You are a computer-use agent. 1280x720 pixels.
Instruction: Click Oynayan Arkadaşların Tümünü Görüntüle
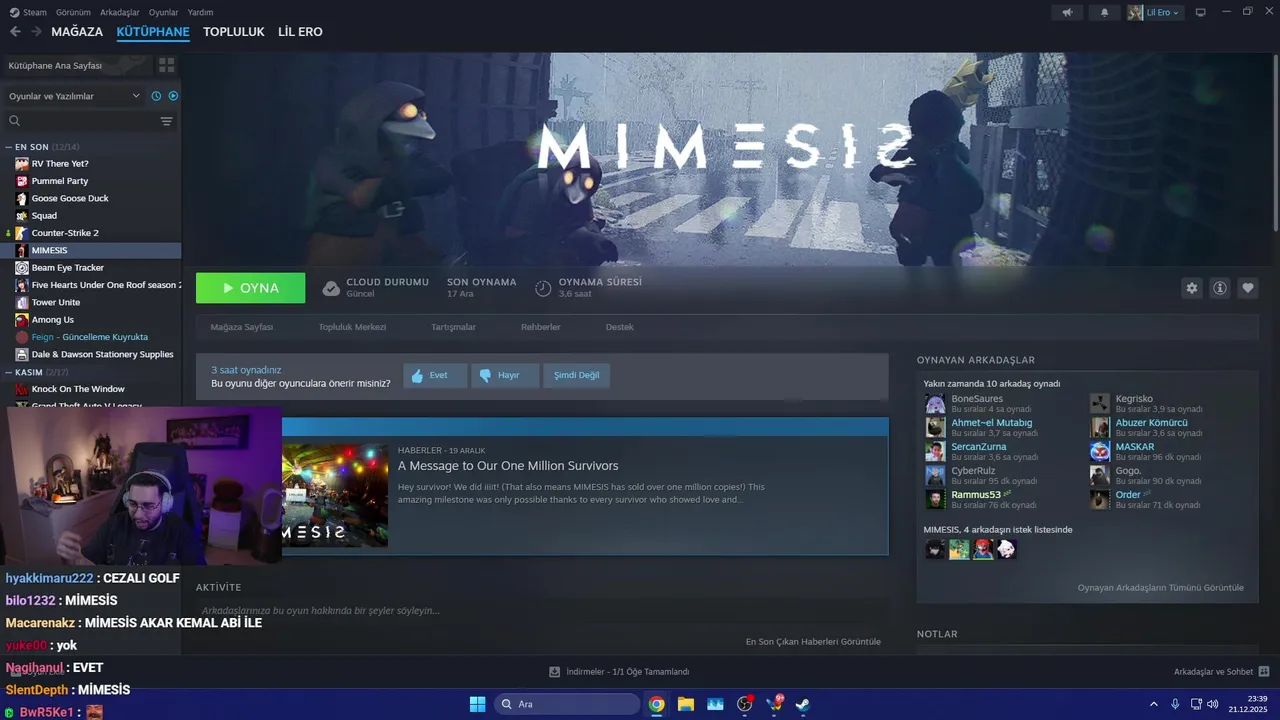coord(1161,588)
